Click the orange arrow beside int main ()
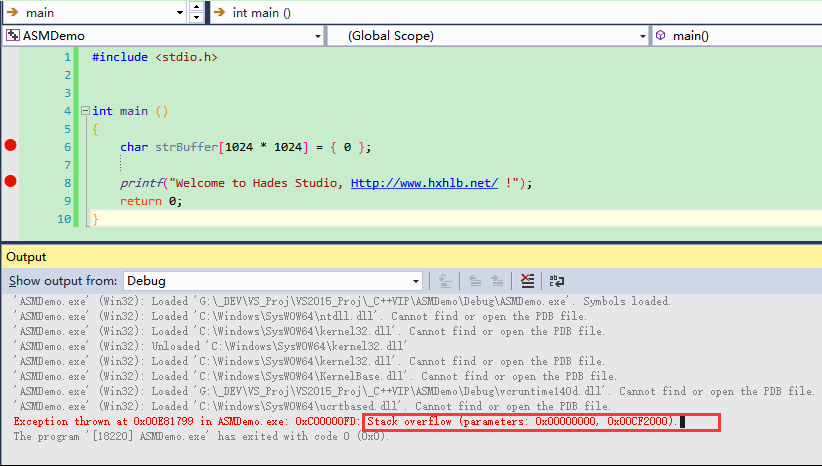The image size is (822, 466). click(219, 12)
